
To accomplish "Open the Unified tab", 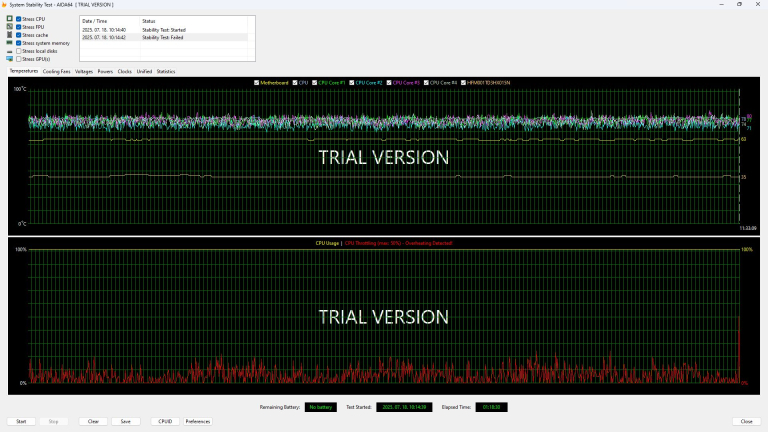I will (144, 72).
